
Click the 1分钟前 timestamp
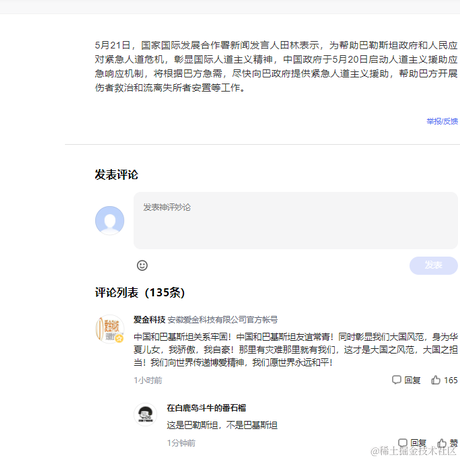(181, 443)
